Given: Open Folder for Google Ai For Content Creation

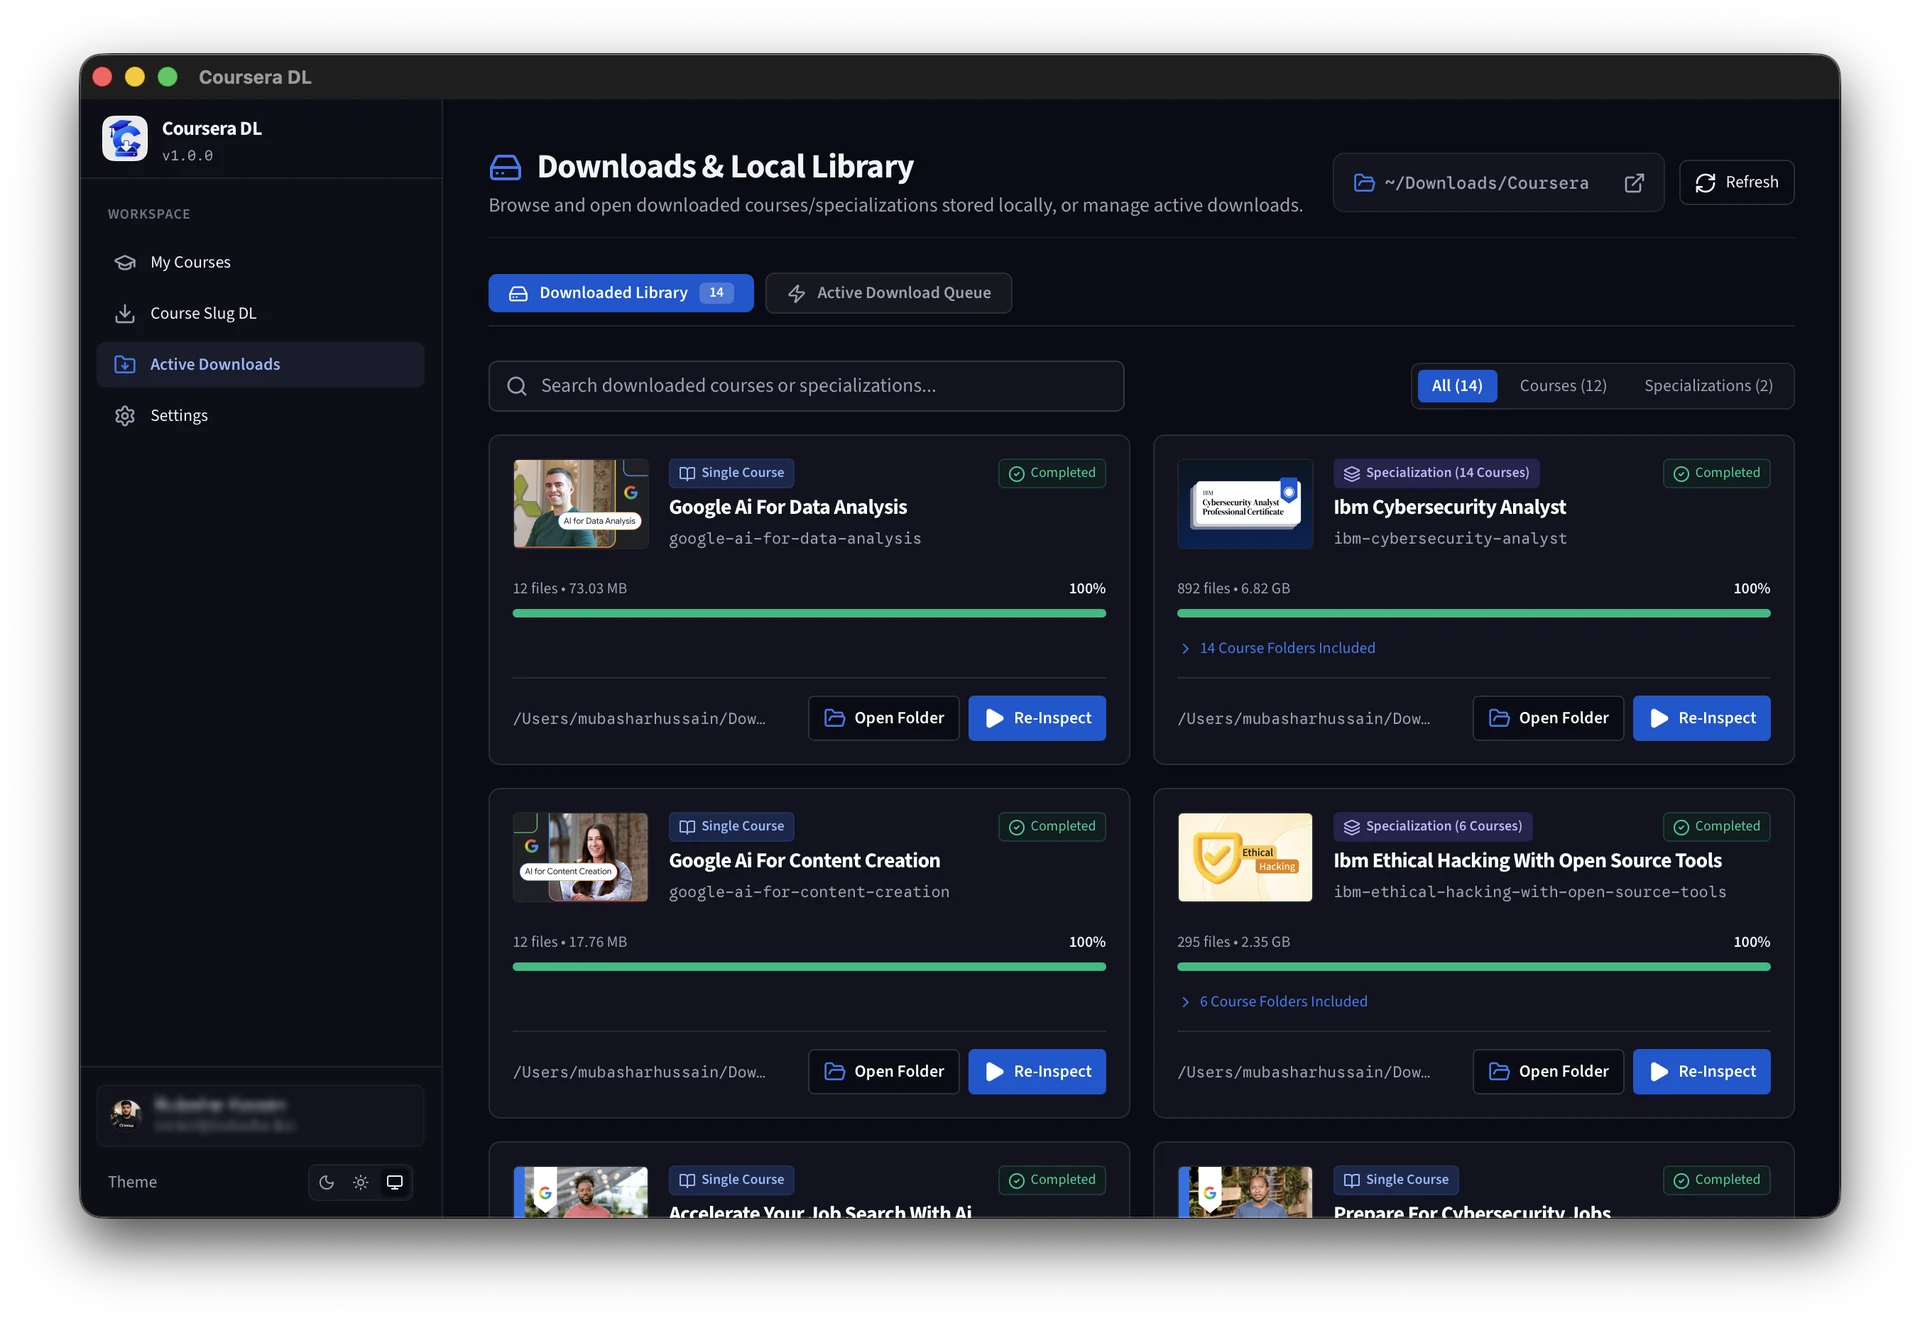Looking at the screenshot, I should (x=884, y=1071).
